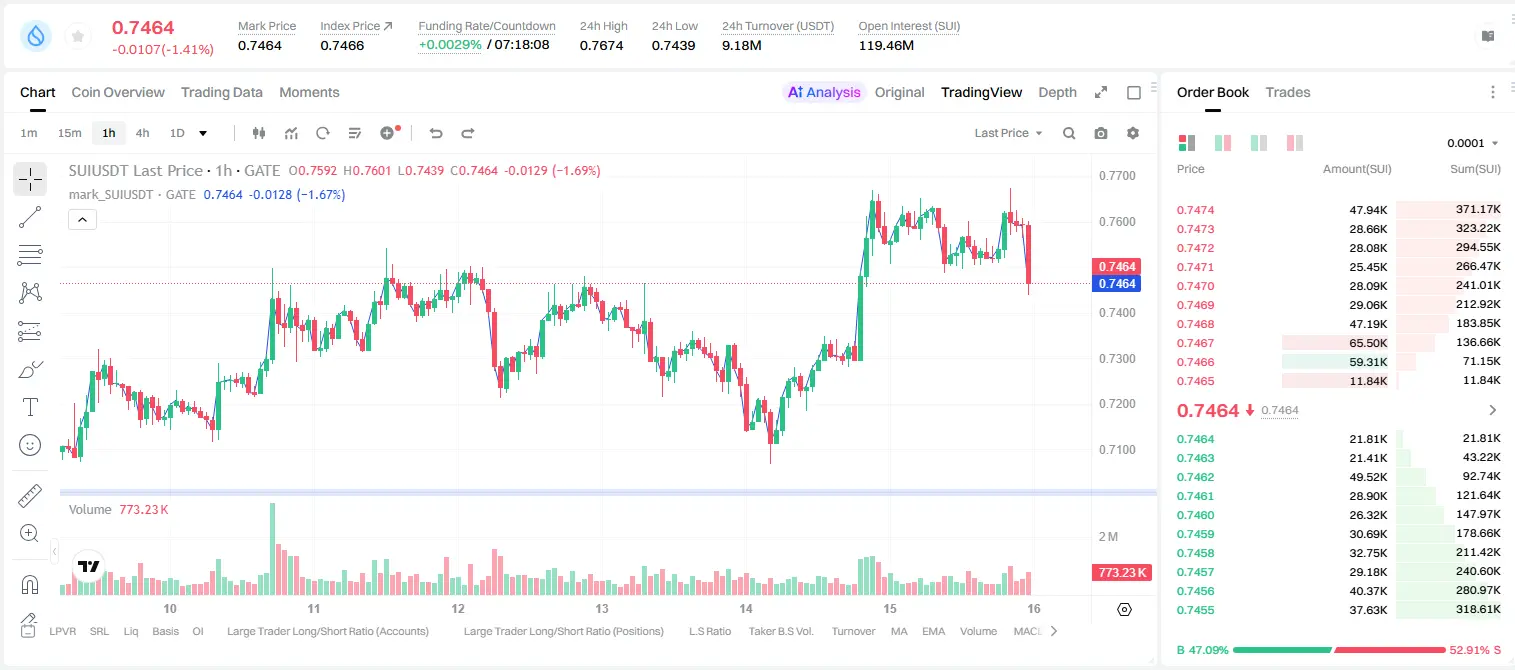1515x670 pixels.
Task: Undo the last chart action
Action: (x=436, y=133)
